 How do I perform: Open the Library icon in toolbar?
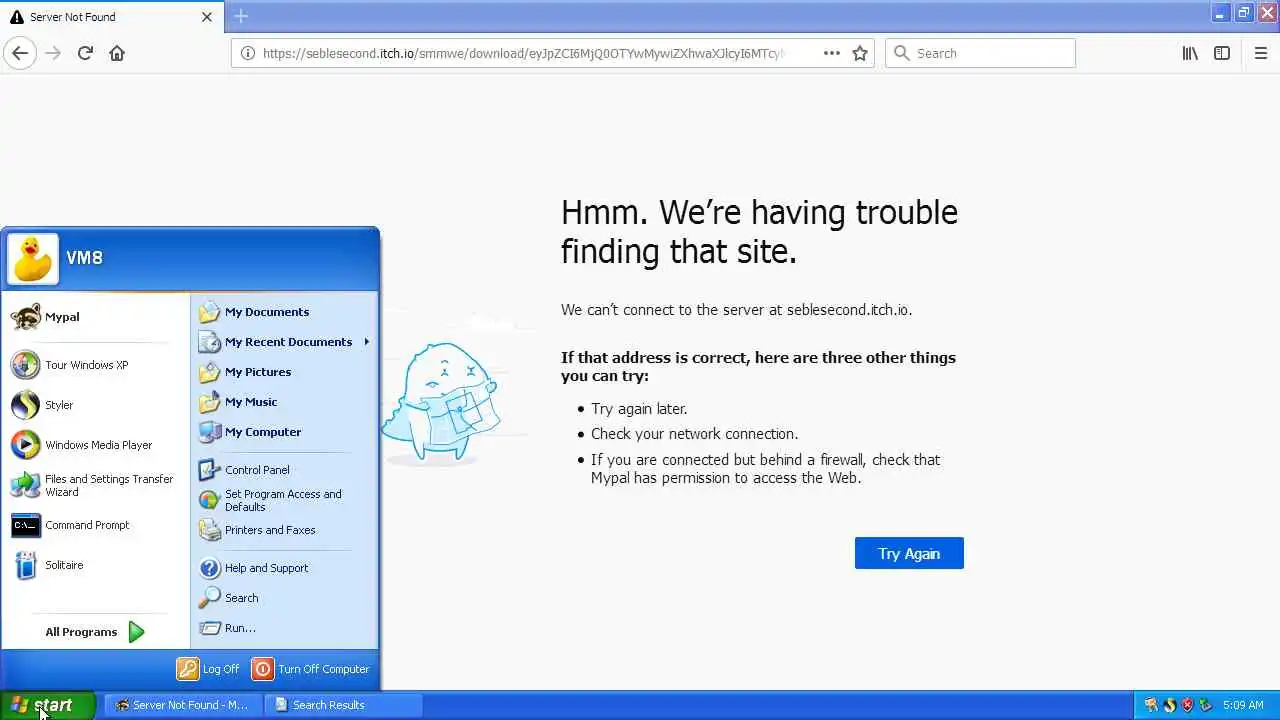click(1190, 53)
